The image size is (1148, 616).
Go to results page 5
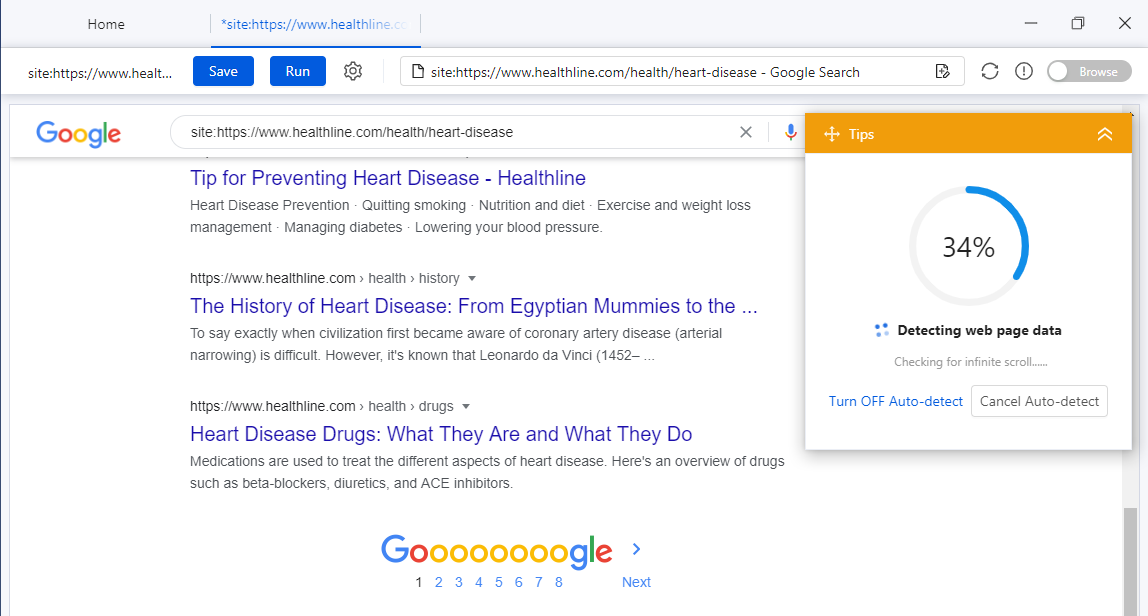tap(499, 582)
